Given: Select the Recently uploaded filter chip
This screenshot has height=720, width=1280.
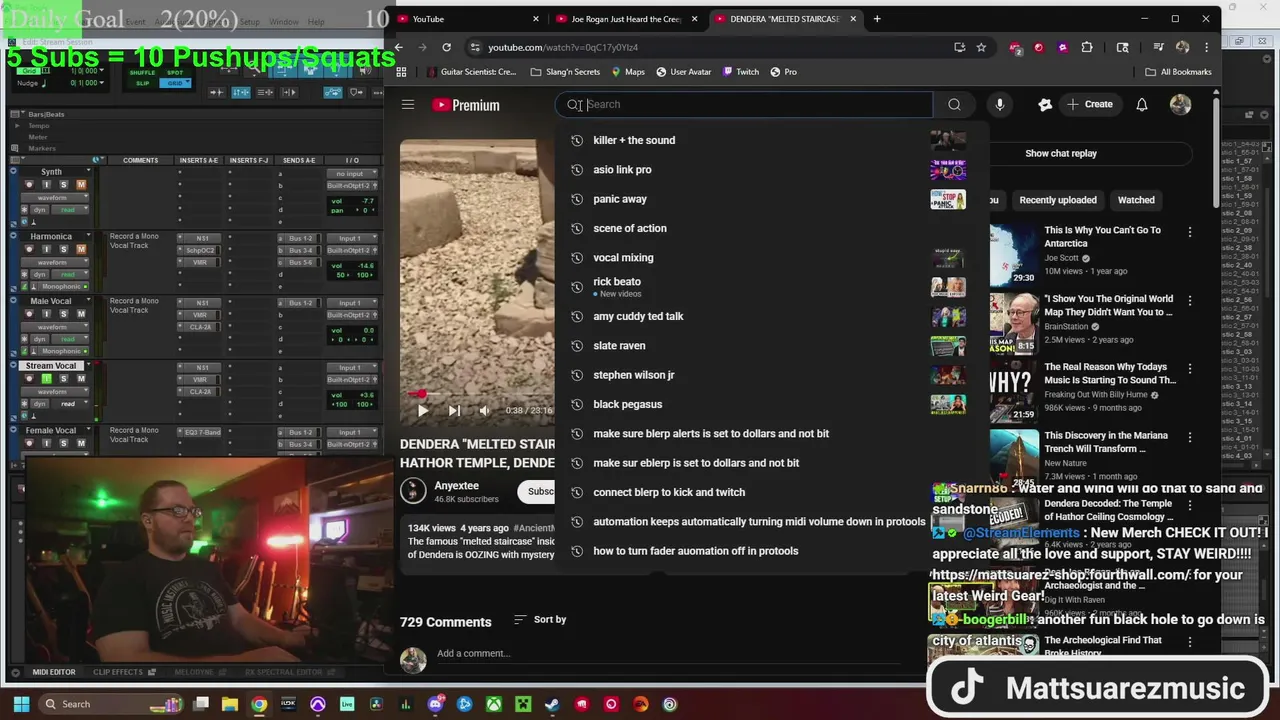Looking at the screenshot, I should 1058,200.
